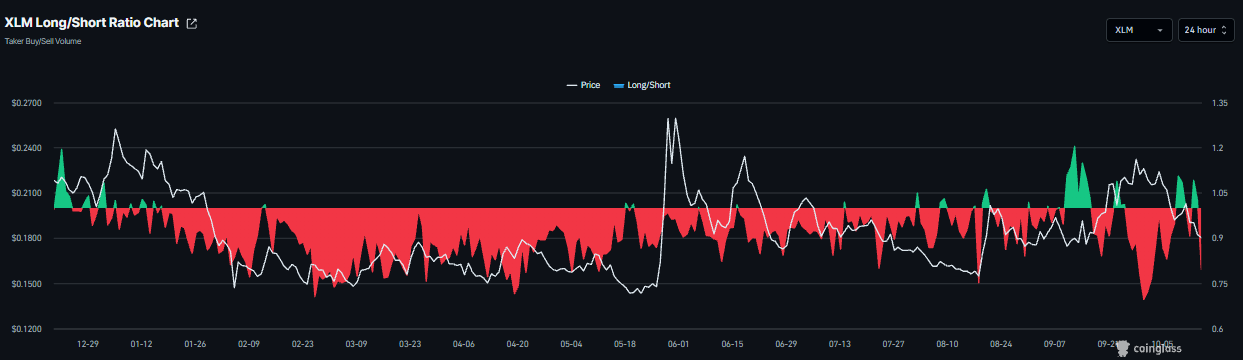Image resolution: width=1243 pixels, height=360 pixels.
Task: Click the 02-23 date label
Action: pyautogui.click(x=302, y=344)
